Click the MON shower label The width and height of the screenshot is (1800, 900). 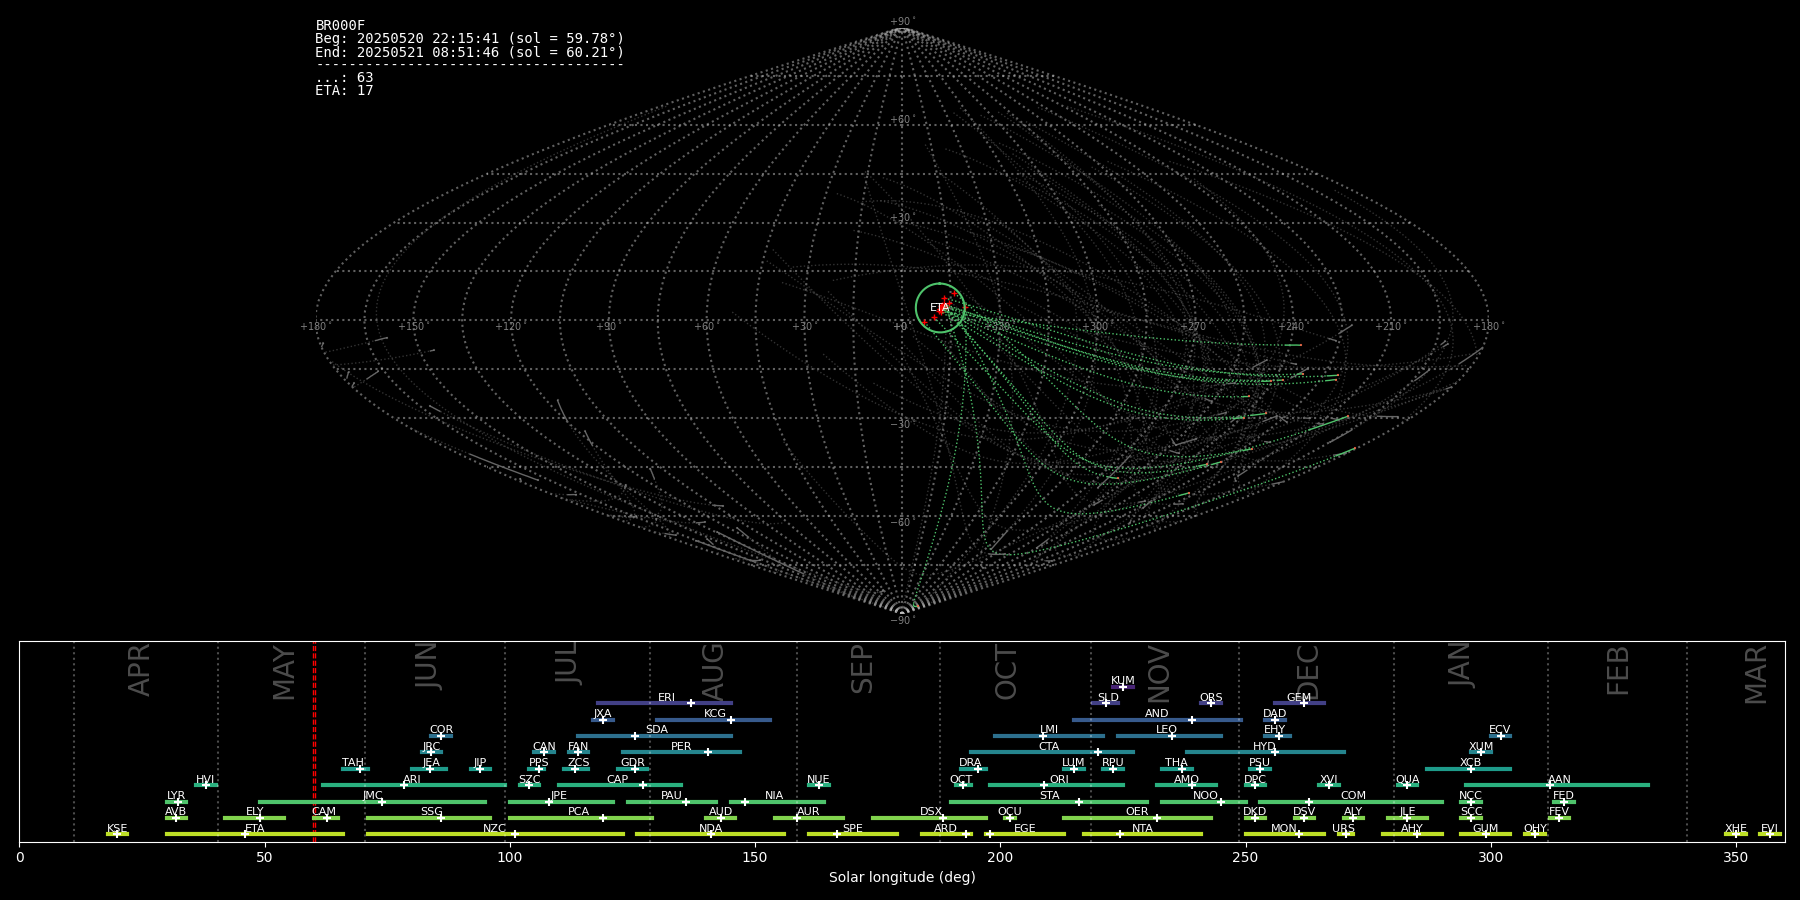coord(1284,828)
